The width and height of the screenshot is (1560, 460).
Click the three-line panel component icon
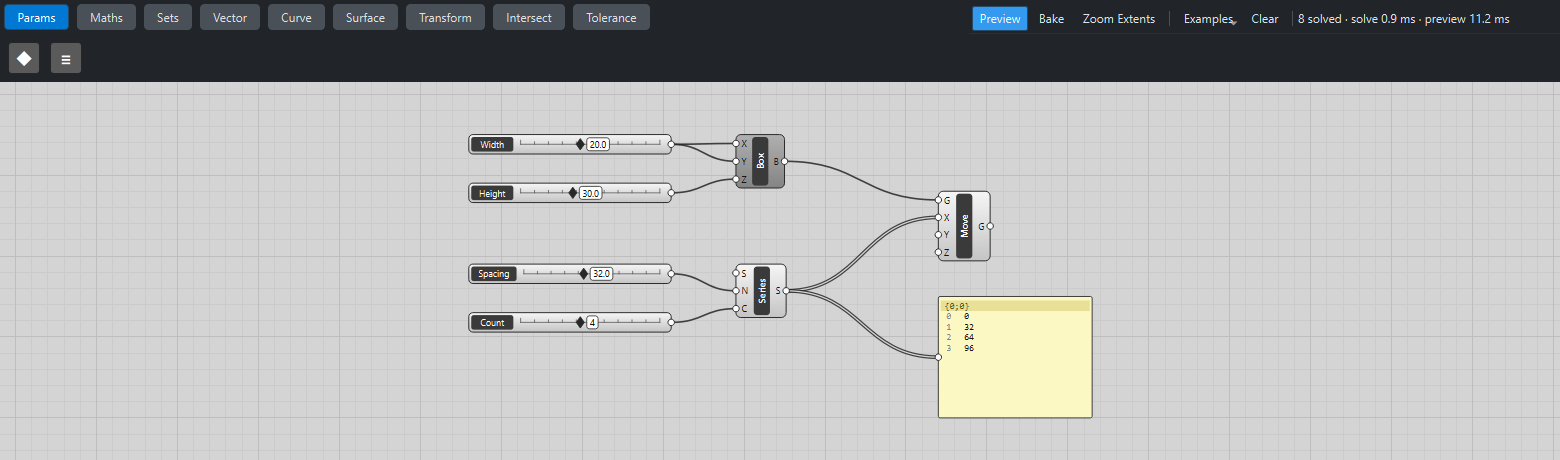coord(66,59)
